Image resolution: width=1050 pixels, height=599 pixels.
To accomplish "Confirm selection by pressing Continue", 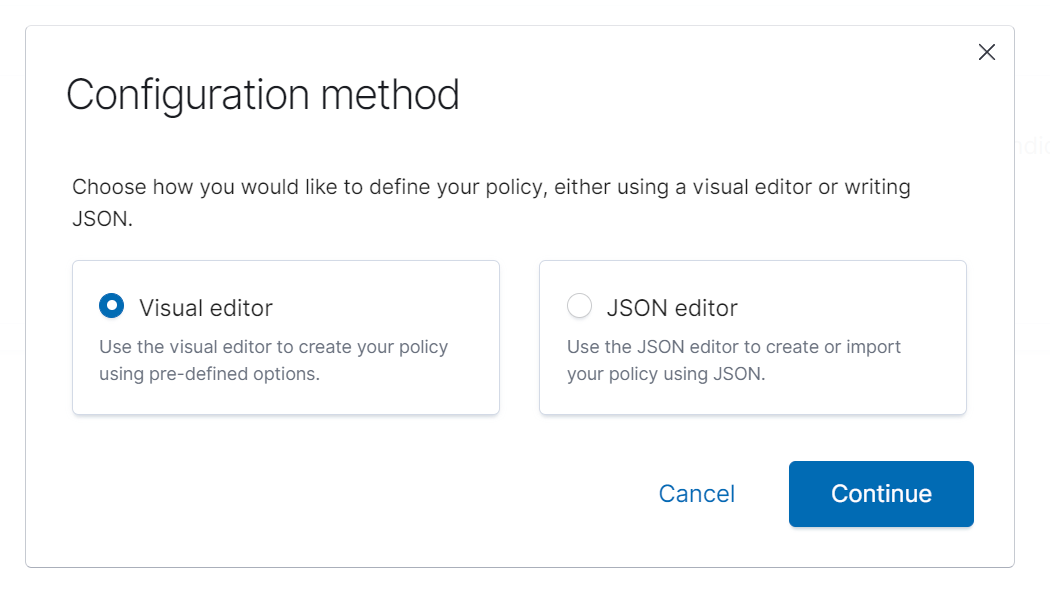I will [880, 493].
